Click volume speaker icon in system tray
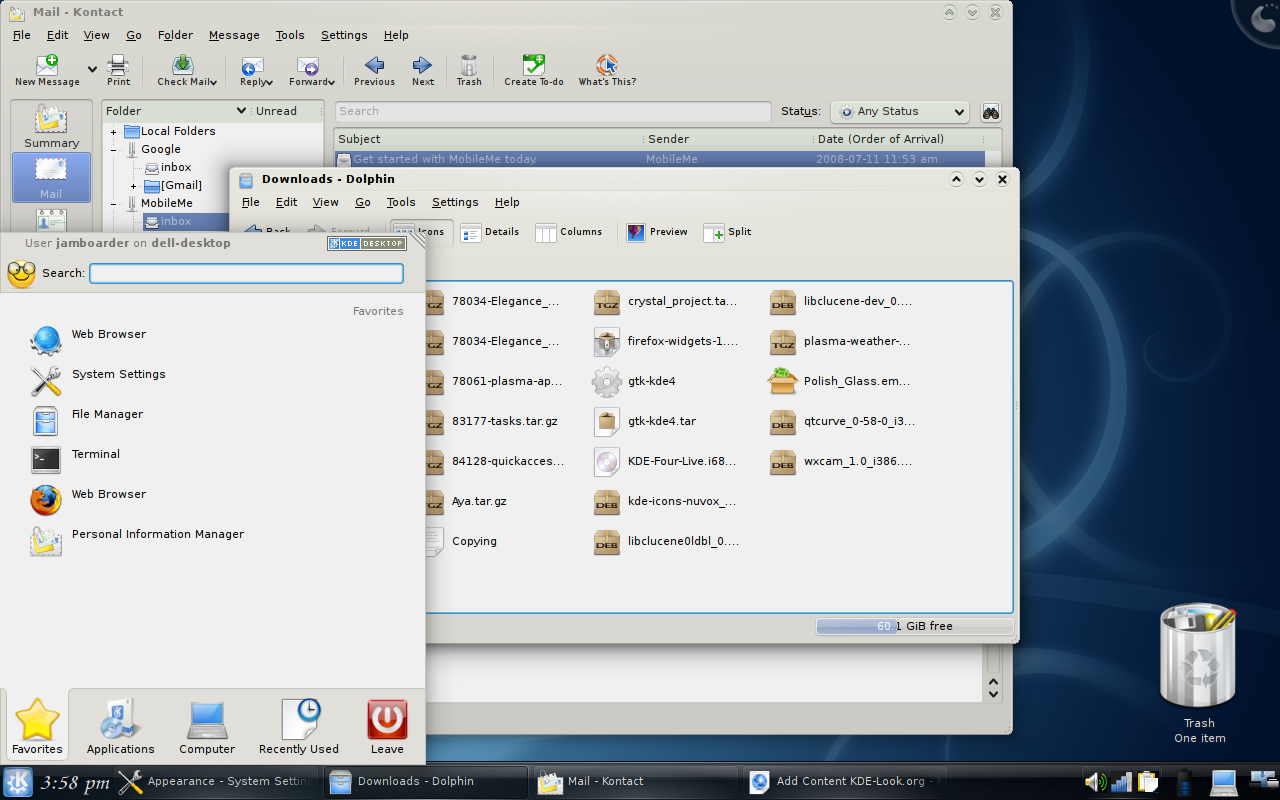The height and width of the screenshot is (800, 1280). pyautogui.click(x=1096, y=782)
